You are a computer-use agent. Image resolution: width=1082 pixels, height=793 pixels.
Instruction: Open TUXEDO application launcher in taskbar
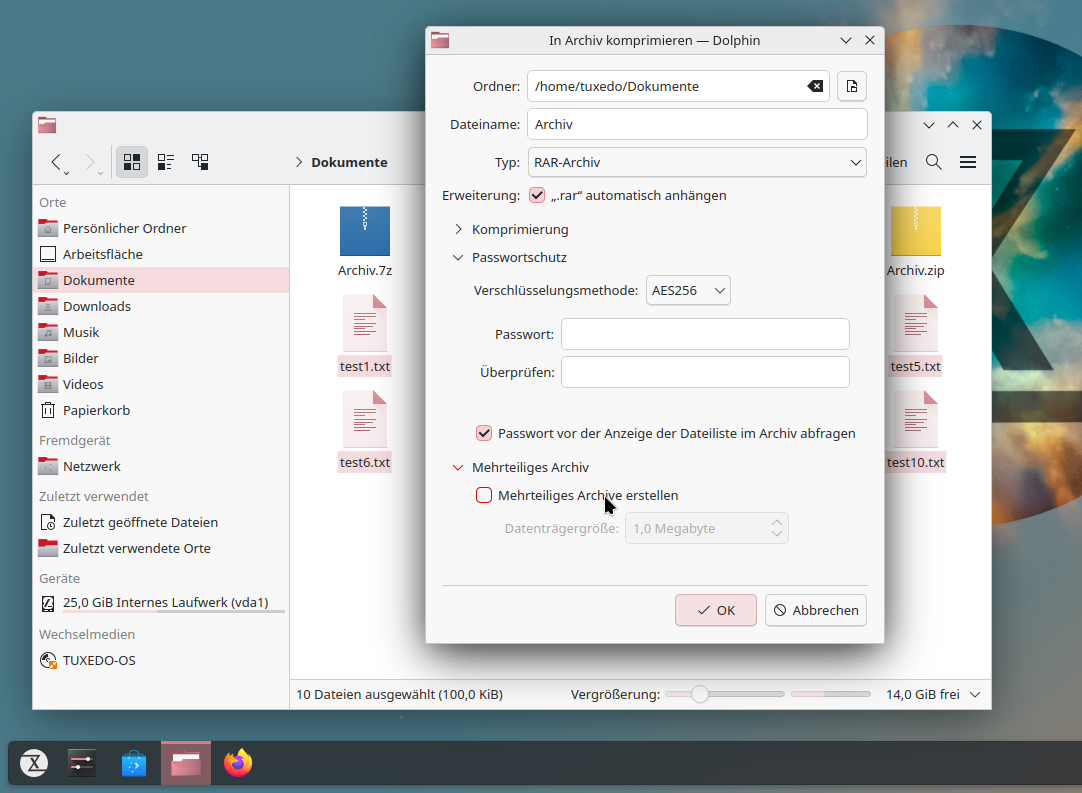(34, 763)
